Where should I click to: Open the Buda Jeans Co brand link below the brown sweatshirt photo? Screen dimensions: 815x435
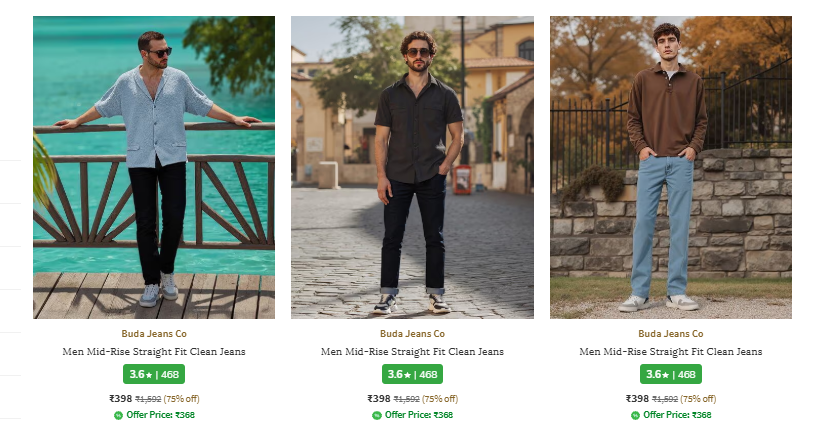670,334
